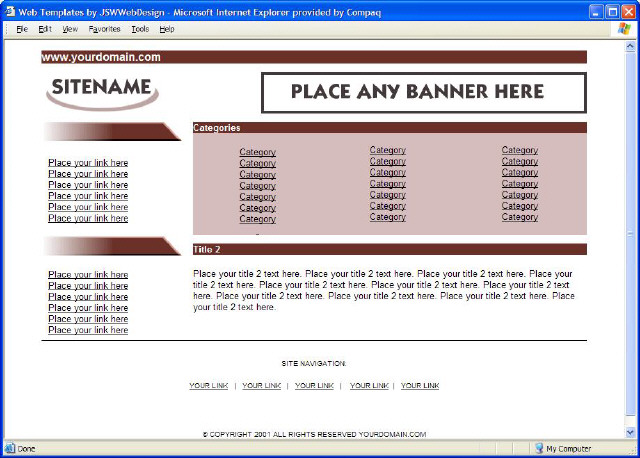Maximize the Internet Explorer window
This screenshot has height=458, width=640.
610,10
